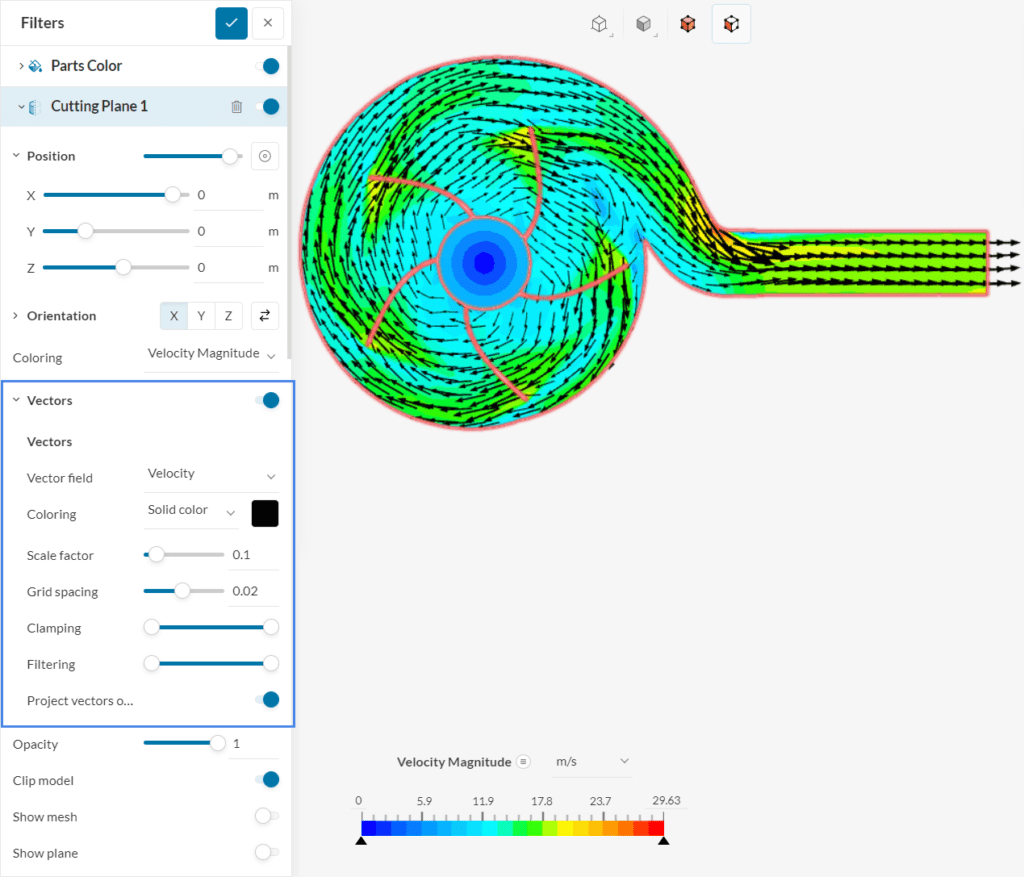The width and height of the screenshot is (1024, 877).
Task: Open the Vector field Velocity dropdown
Action: [x=211, y=473]
